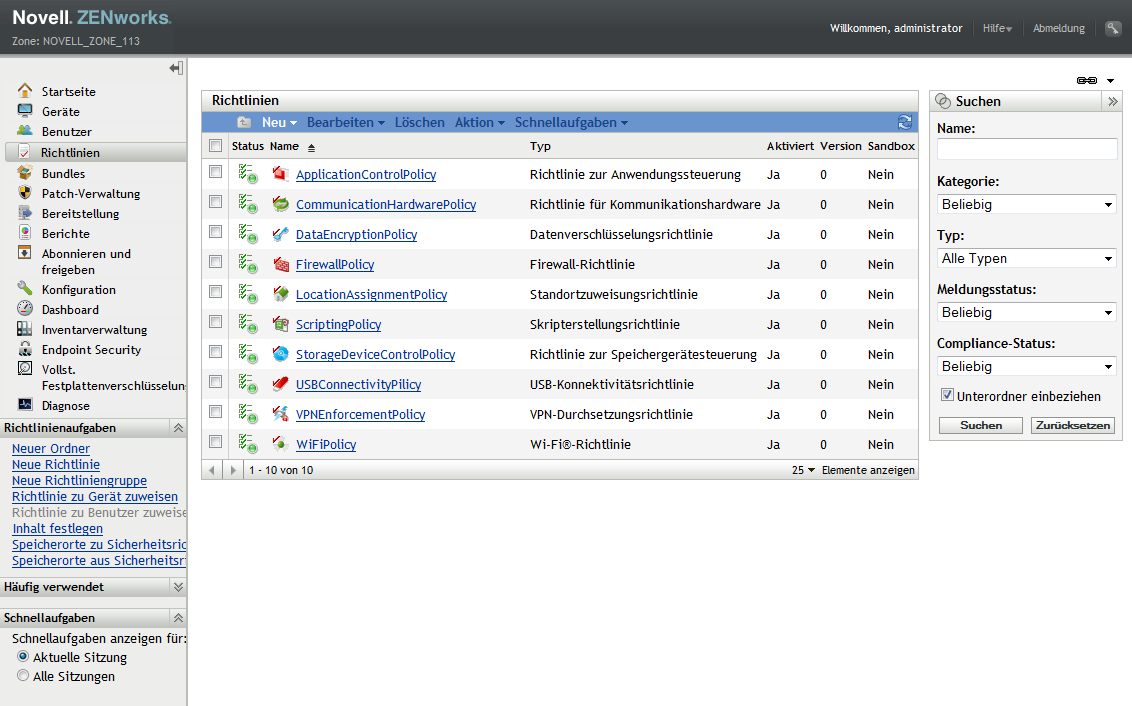The width and height of the screenshot is (1132, 706).
Task: Open the Bearbeiten menu
Action: [x=345, y=122]
